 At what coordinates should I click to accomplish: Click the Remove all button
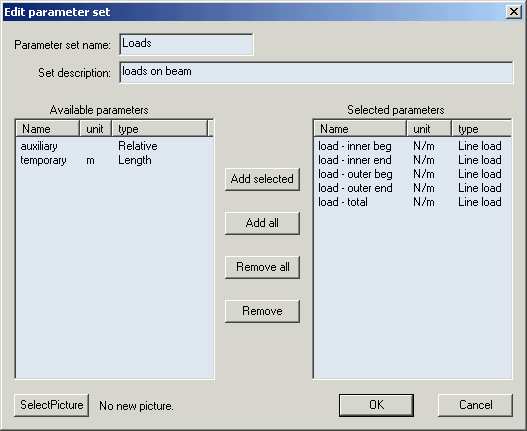[x=262, y=267]
